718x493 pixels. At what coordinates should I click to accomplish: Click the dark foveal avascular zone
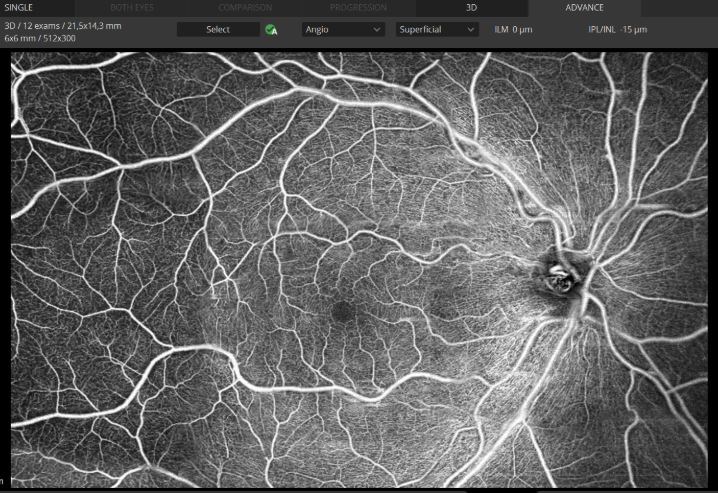coord(342,310)
